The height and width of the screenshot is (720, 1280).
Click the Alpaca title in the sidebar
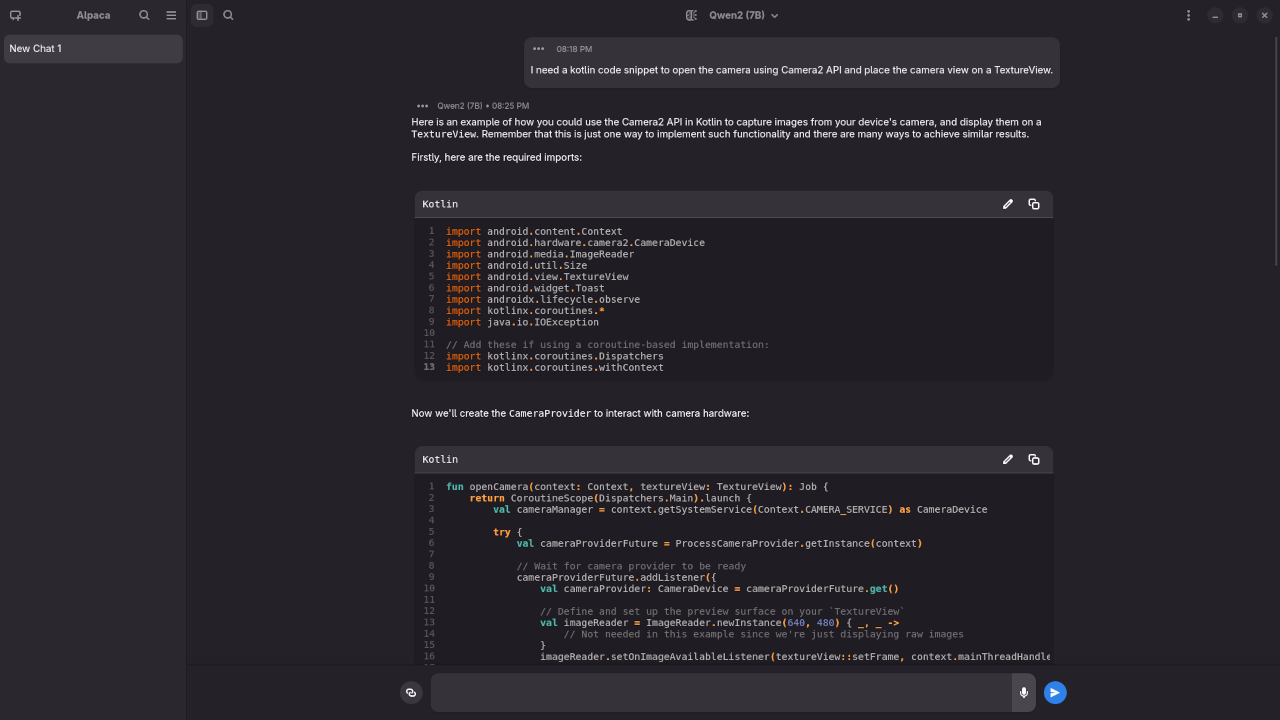click(94, 15)
